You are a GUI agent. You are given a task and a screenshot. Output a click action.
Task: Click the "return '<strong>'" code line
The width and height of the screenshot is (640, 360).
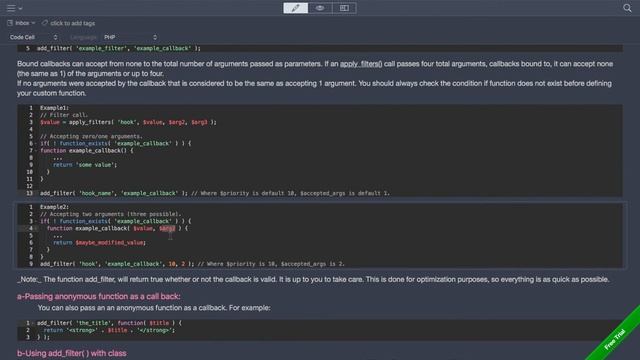point(109,330)
